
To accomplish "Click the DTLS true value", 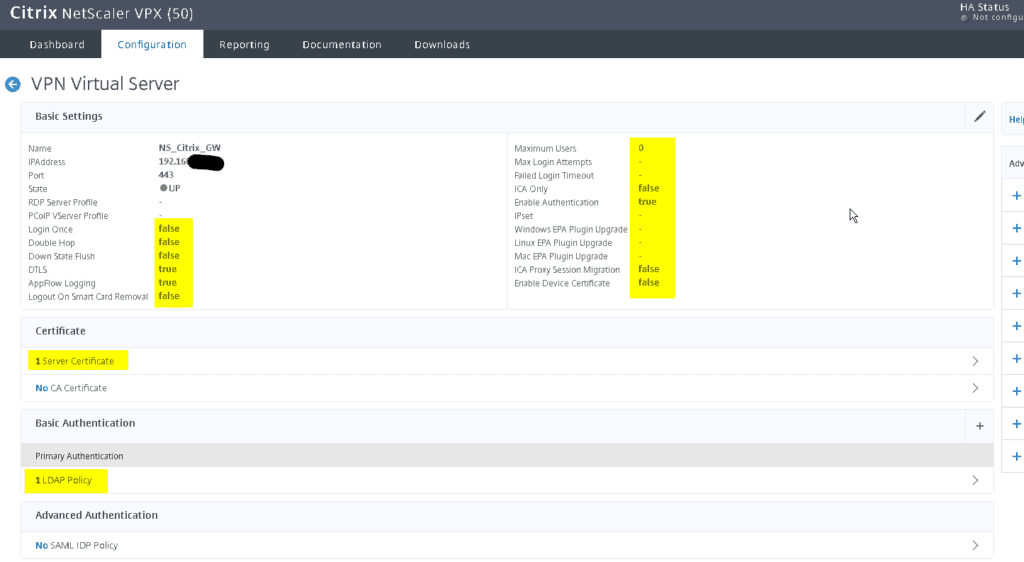I will click(x=167, y=269).
